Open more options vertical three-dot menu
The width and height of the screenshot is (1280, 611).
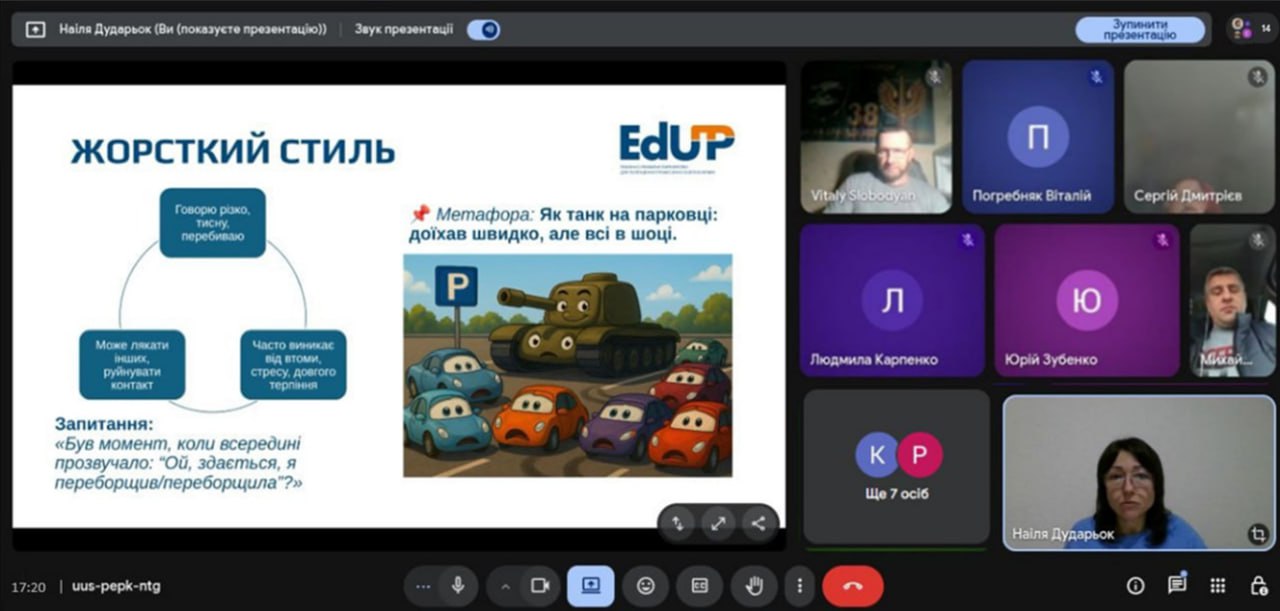point(799,586)
